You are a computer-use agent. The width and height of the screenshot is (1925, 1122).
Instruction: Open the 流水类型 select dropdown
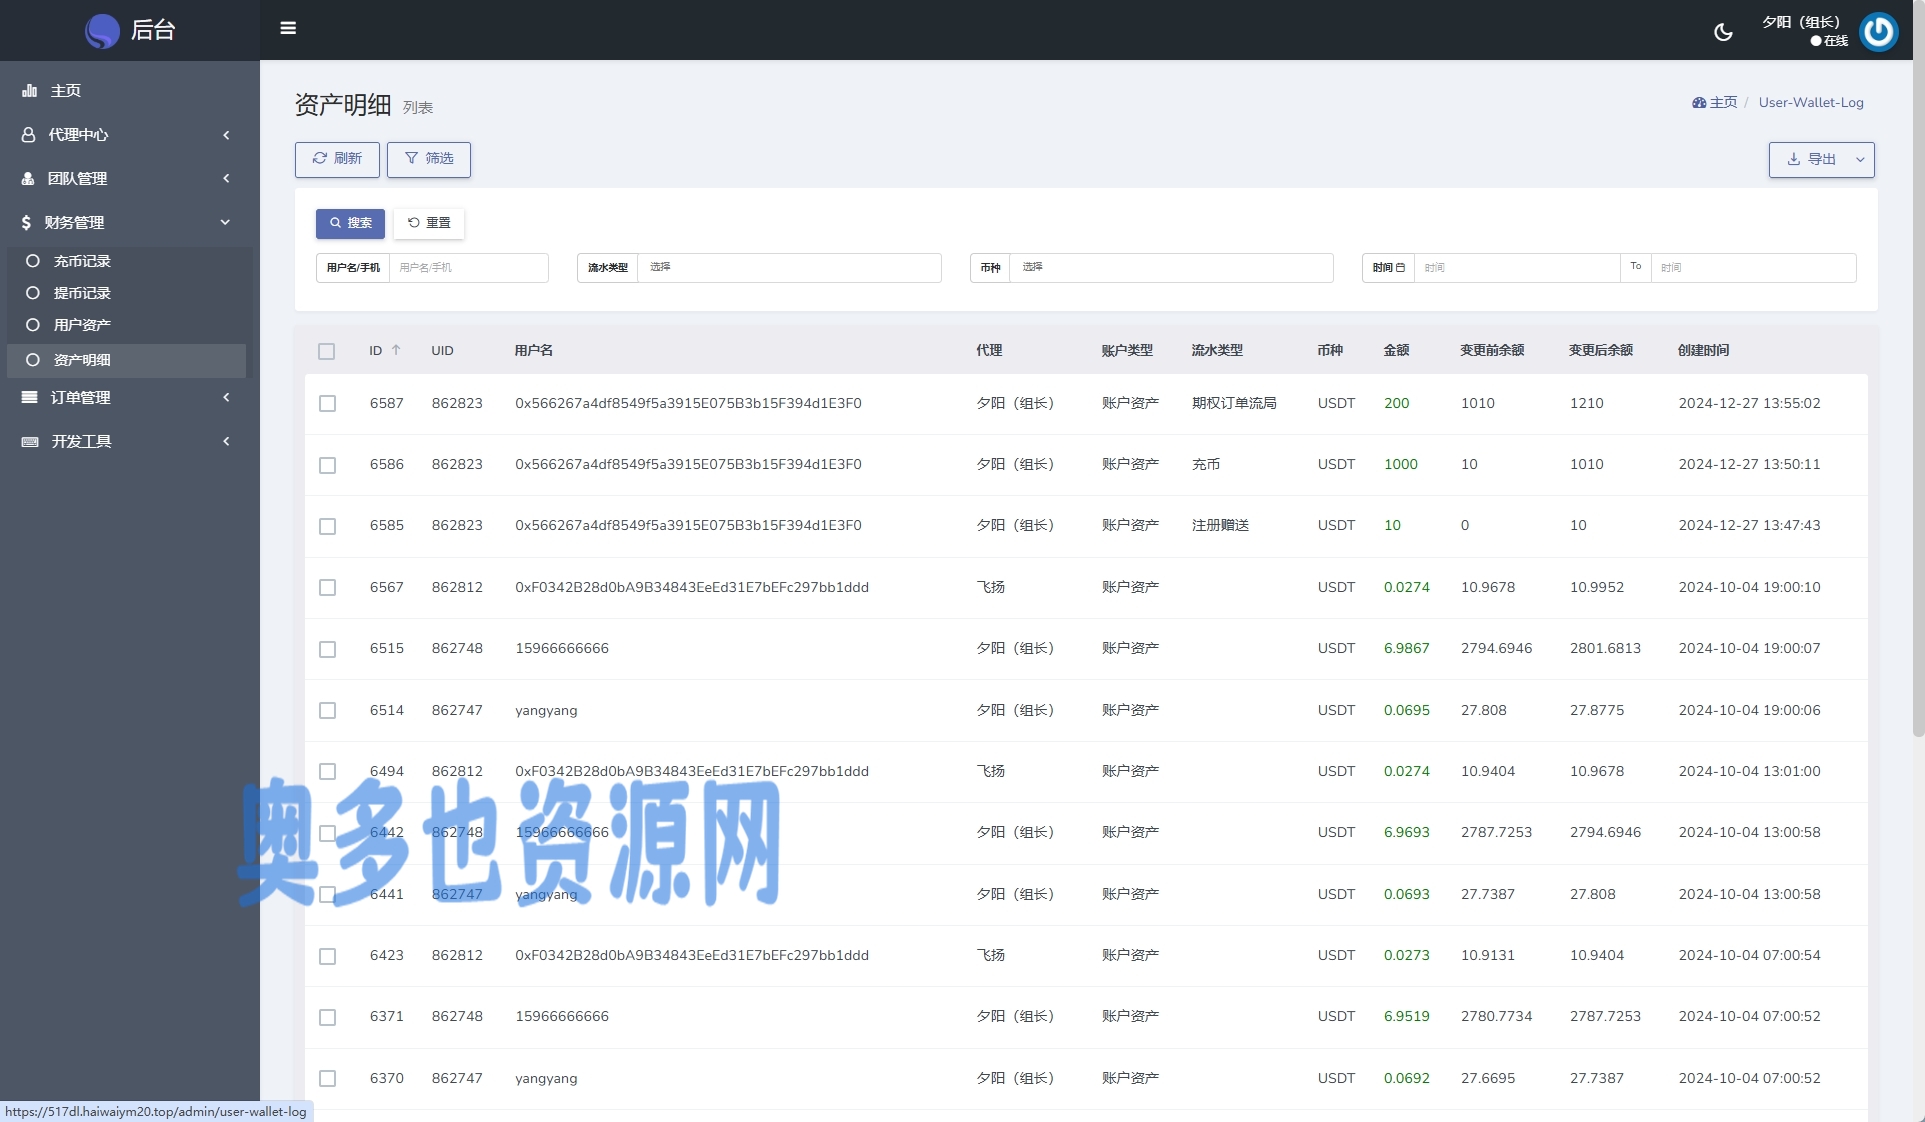(788, 267)
